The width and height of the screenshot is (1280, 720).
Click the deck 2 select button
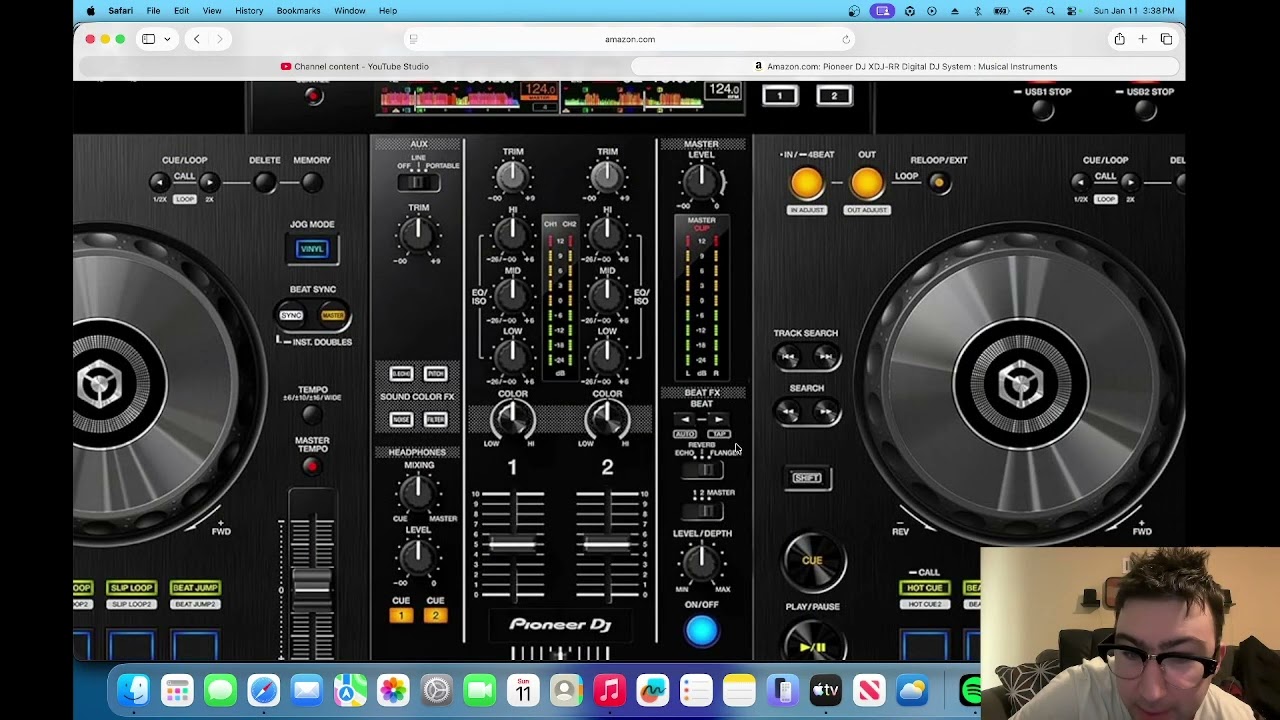[834, 96]
